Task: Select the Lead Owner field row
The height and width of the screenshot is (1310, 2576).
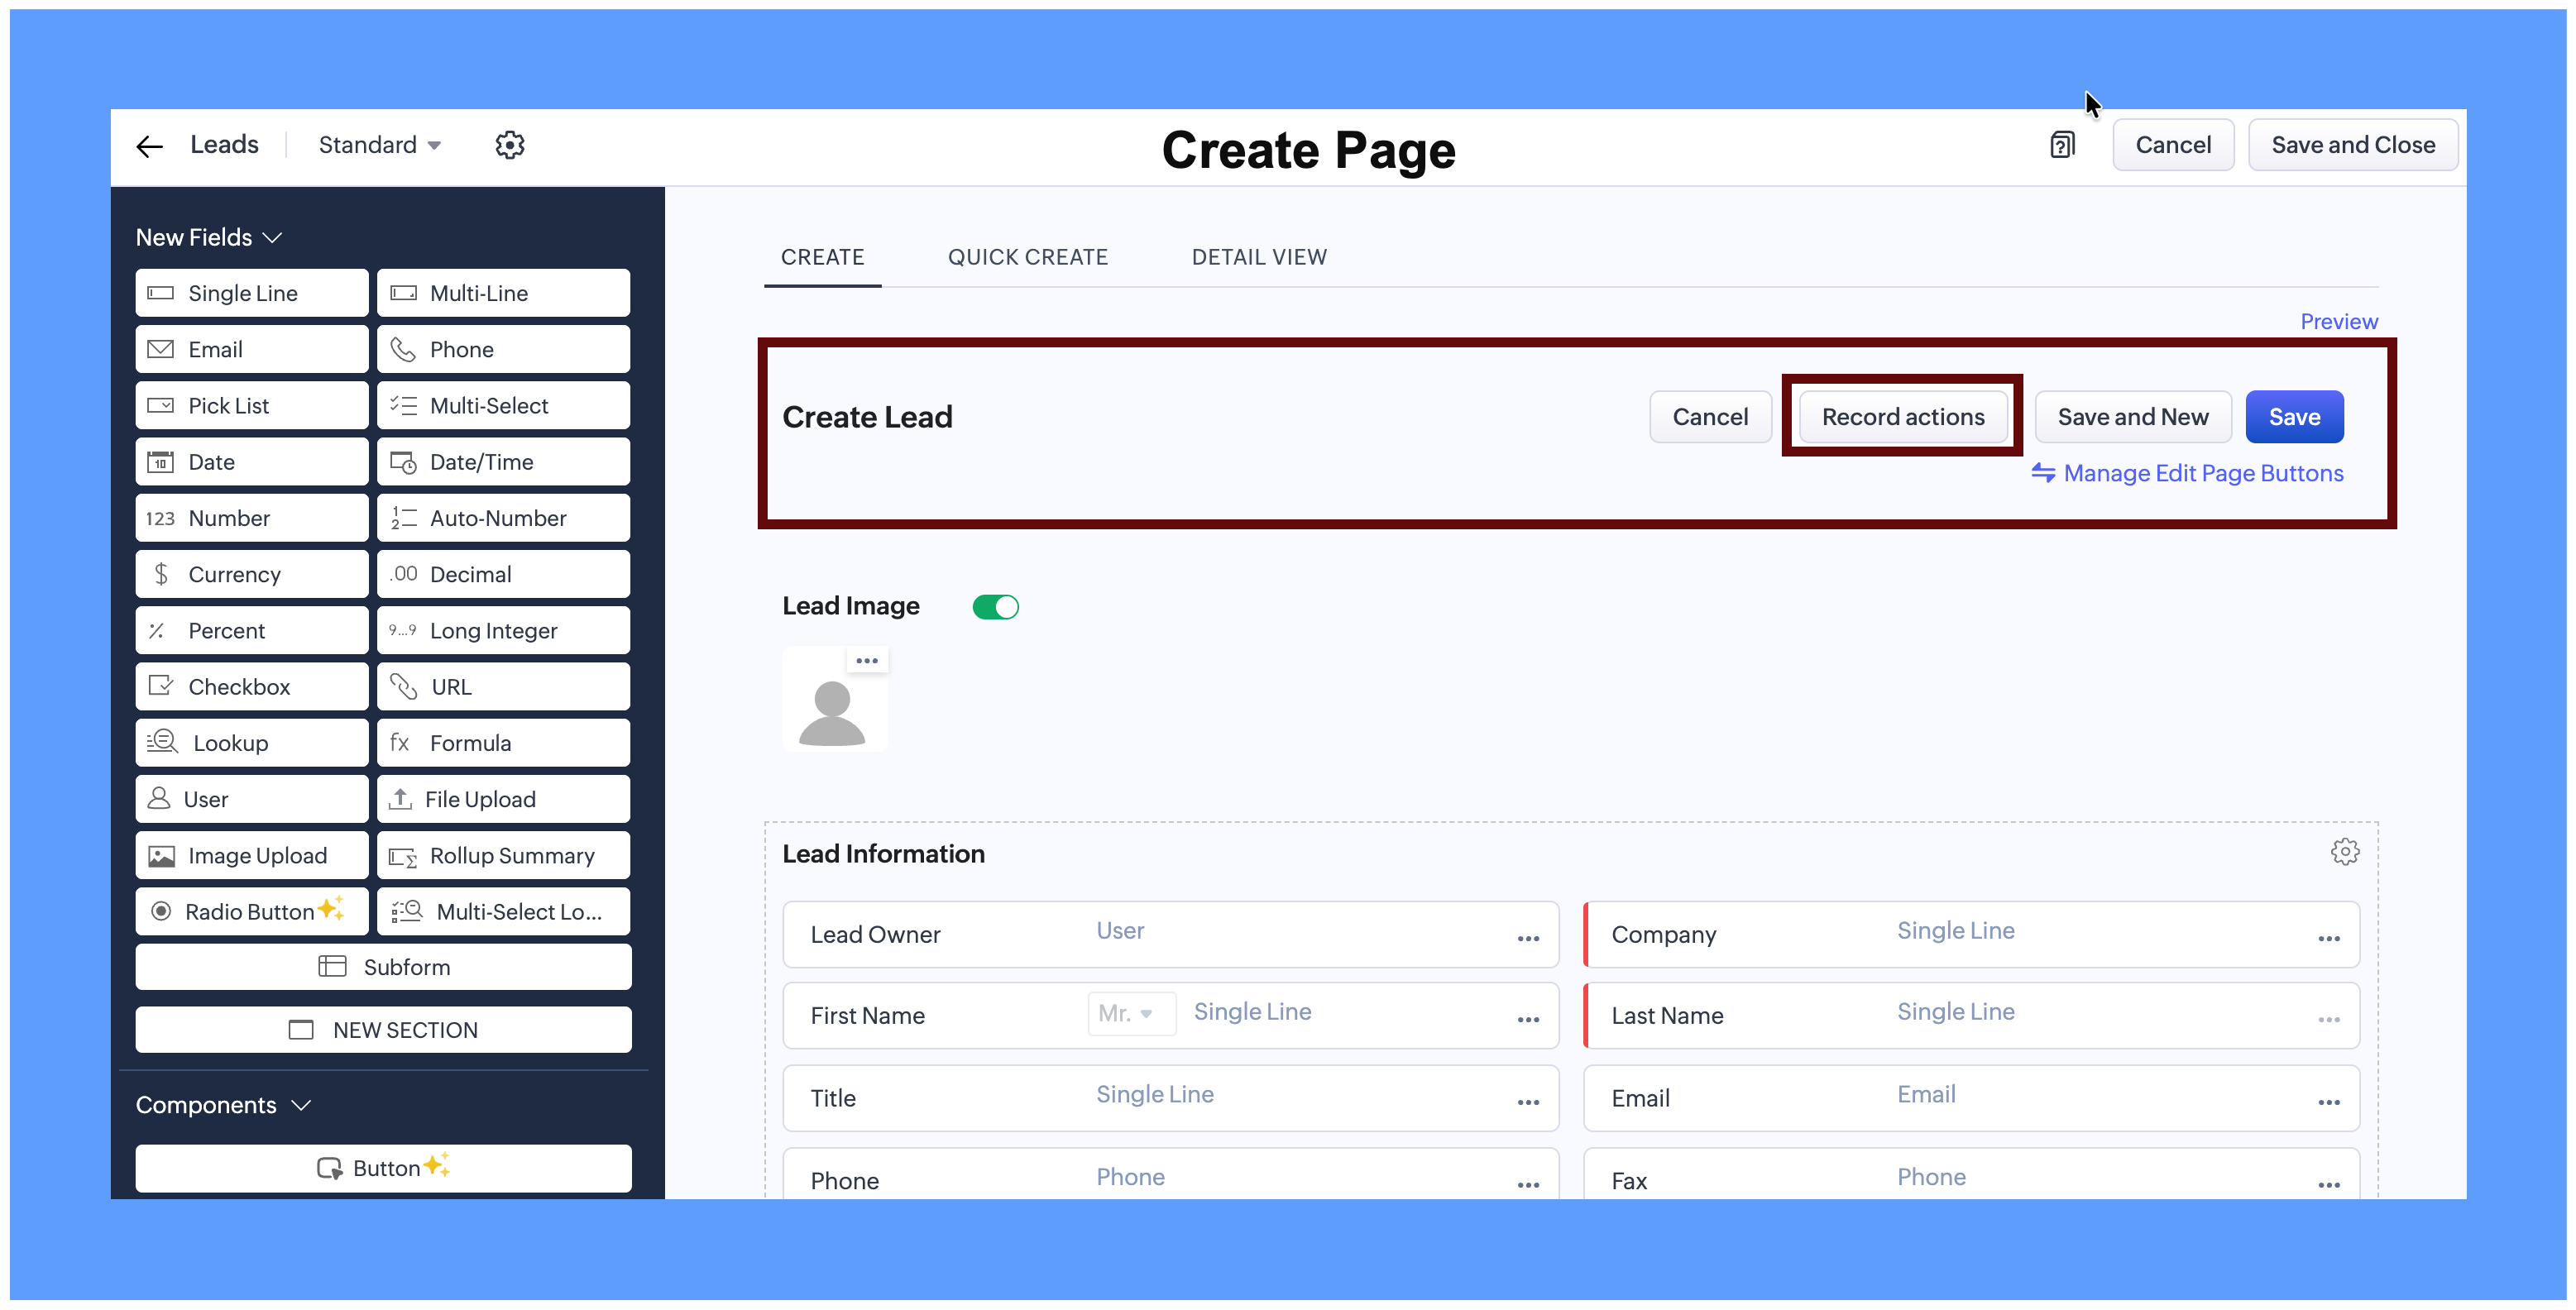Action: [1171, 935]
